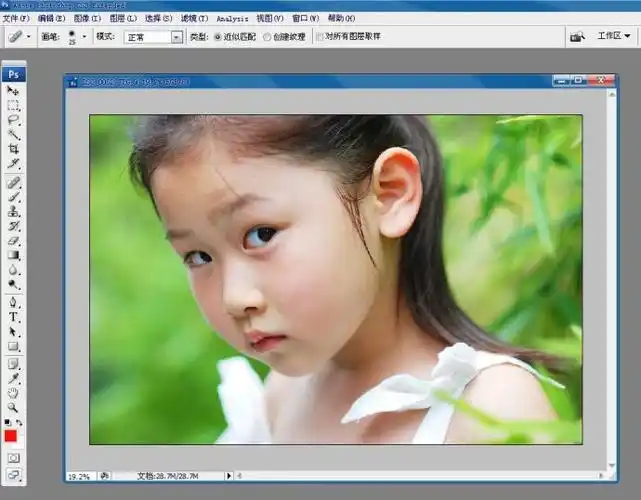Choose the 创建纹理 radio option
Viewport: 641px width, 500px height.
[x=267, y=36]
